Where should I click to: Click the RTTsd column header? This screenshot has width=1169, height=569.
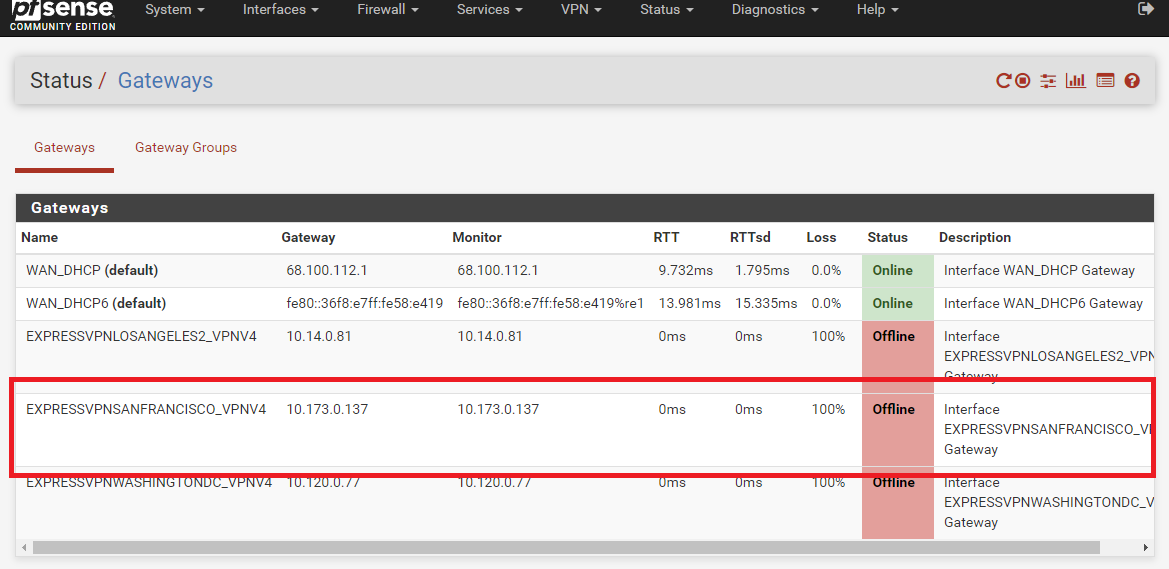pyautogui.click(x=750, y=237)
